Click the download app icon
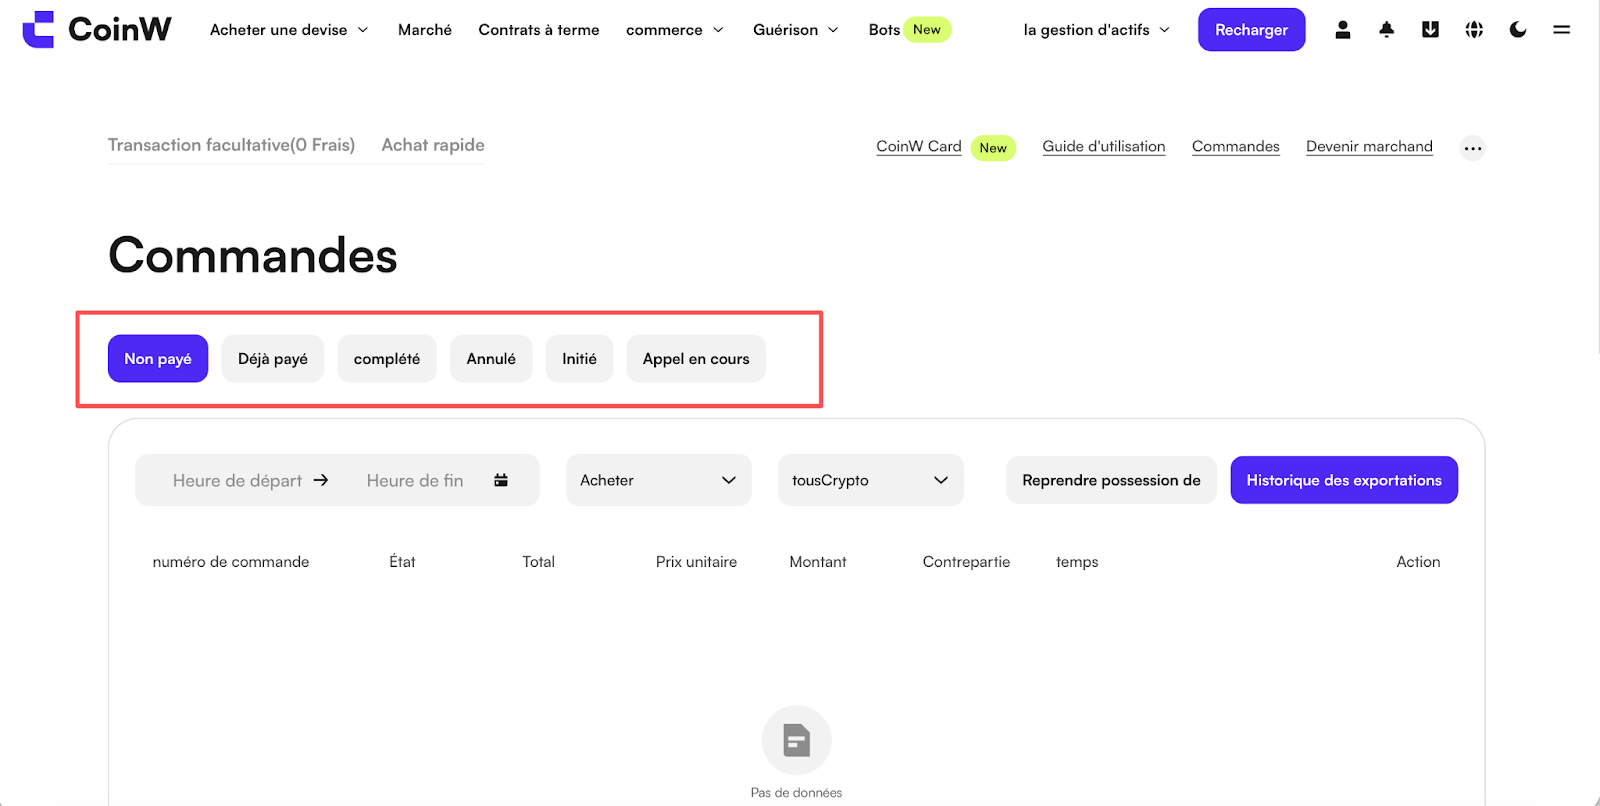The image size is (1600, 806). pos(1430,30)
